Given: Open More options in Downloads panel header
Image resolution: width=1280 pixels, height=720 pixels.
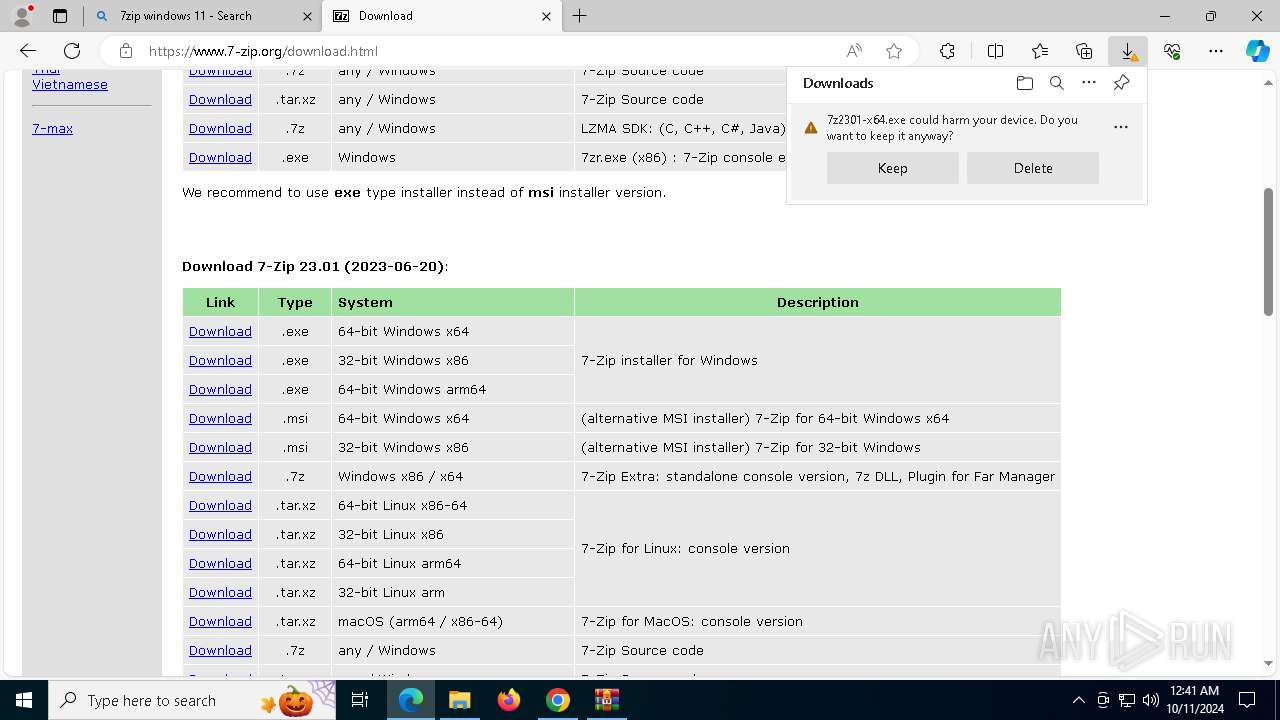Looking at the screenshot, I should [x=1089, y=83].
